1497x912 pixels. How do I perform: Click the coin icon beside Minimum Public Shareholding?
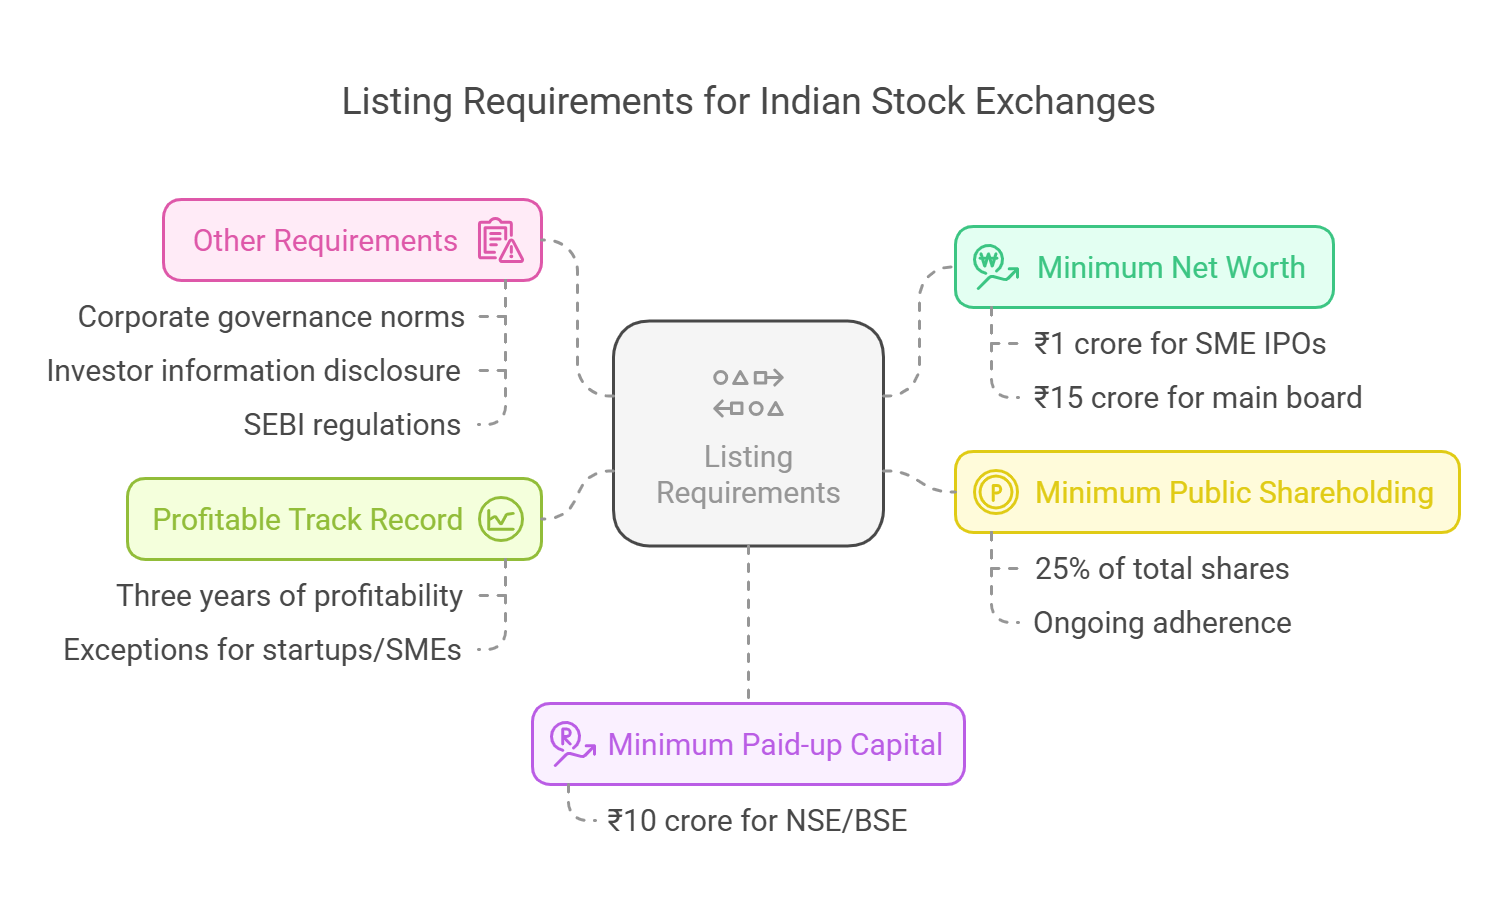995,492
